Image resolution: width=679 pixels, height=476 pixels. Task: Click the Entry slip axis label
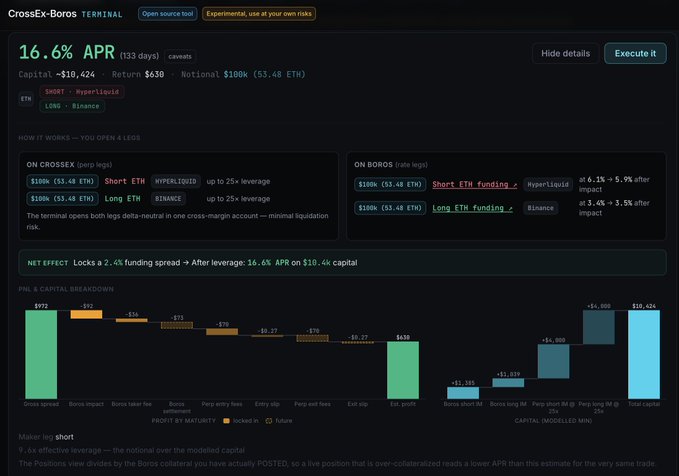(x=267, y=404)
